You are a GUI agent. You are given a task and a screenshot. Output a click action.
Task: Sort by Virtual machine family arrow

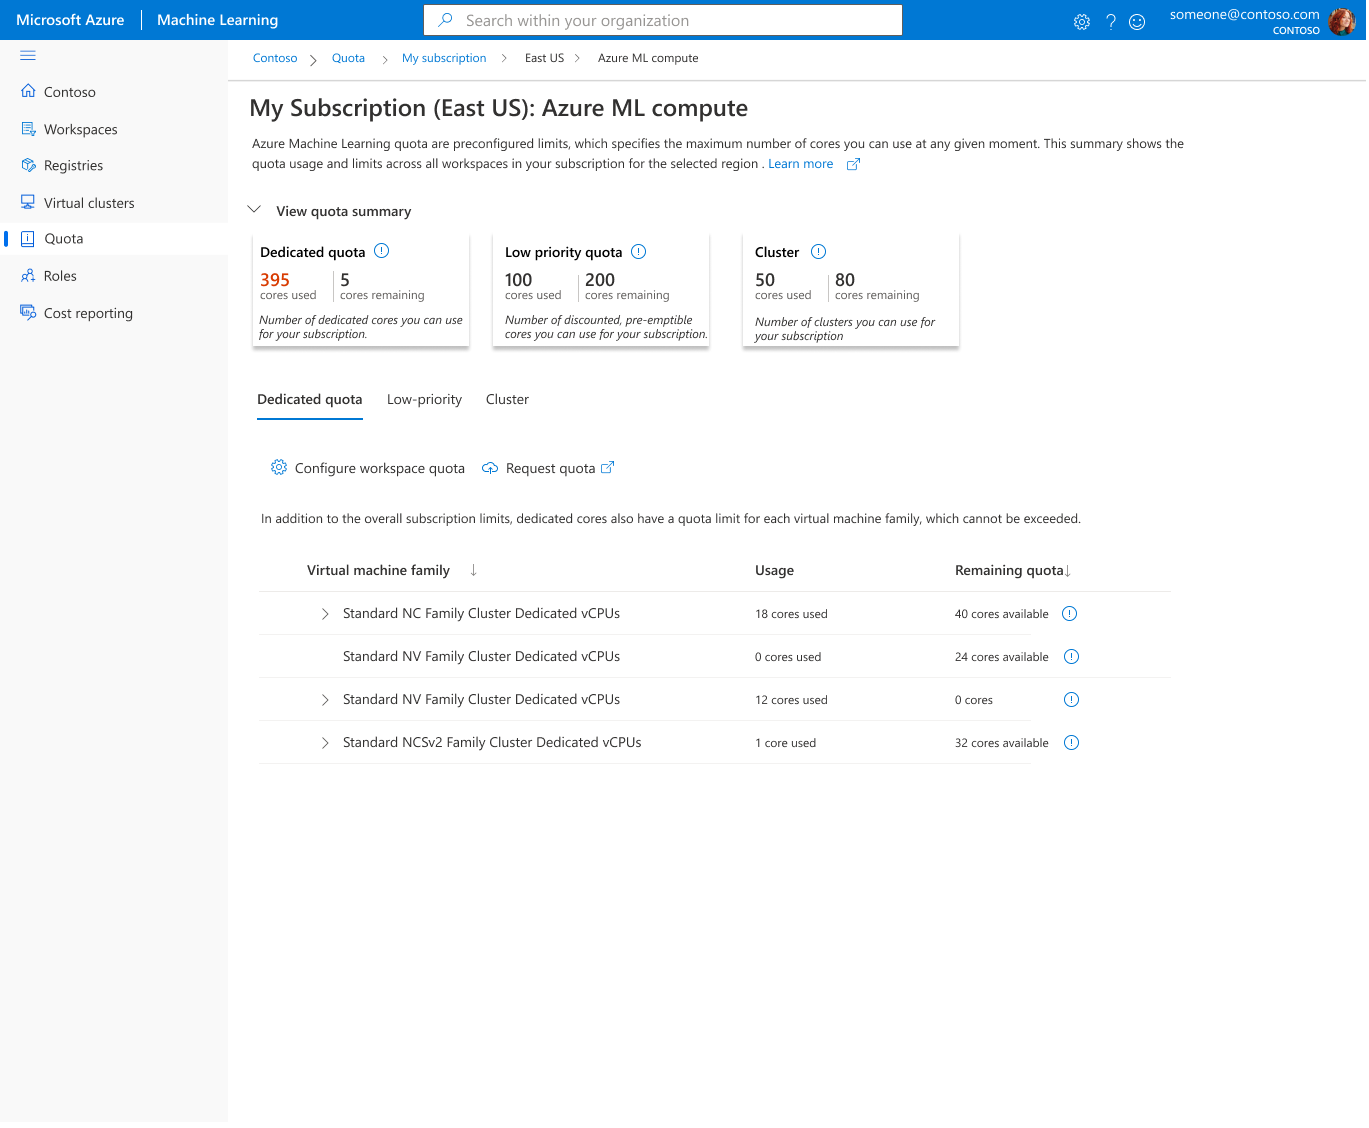(x=473, y=570)
